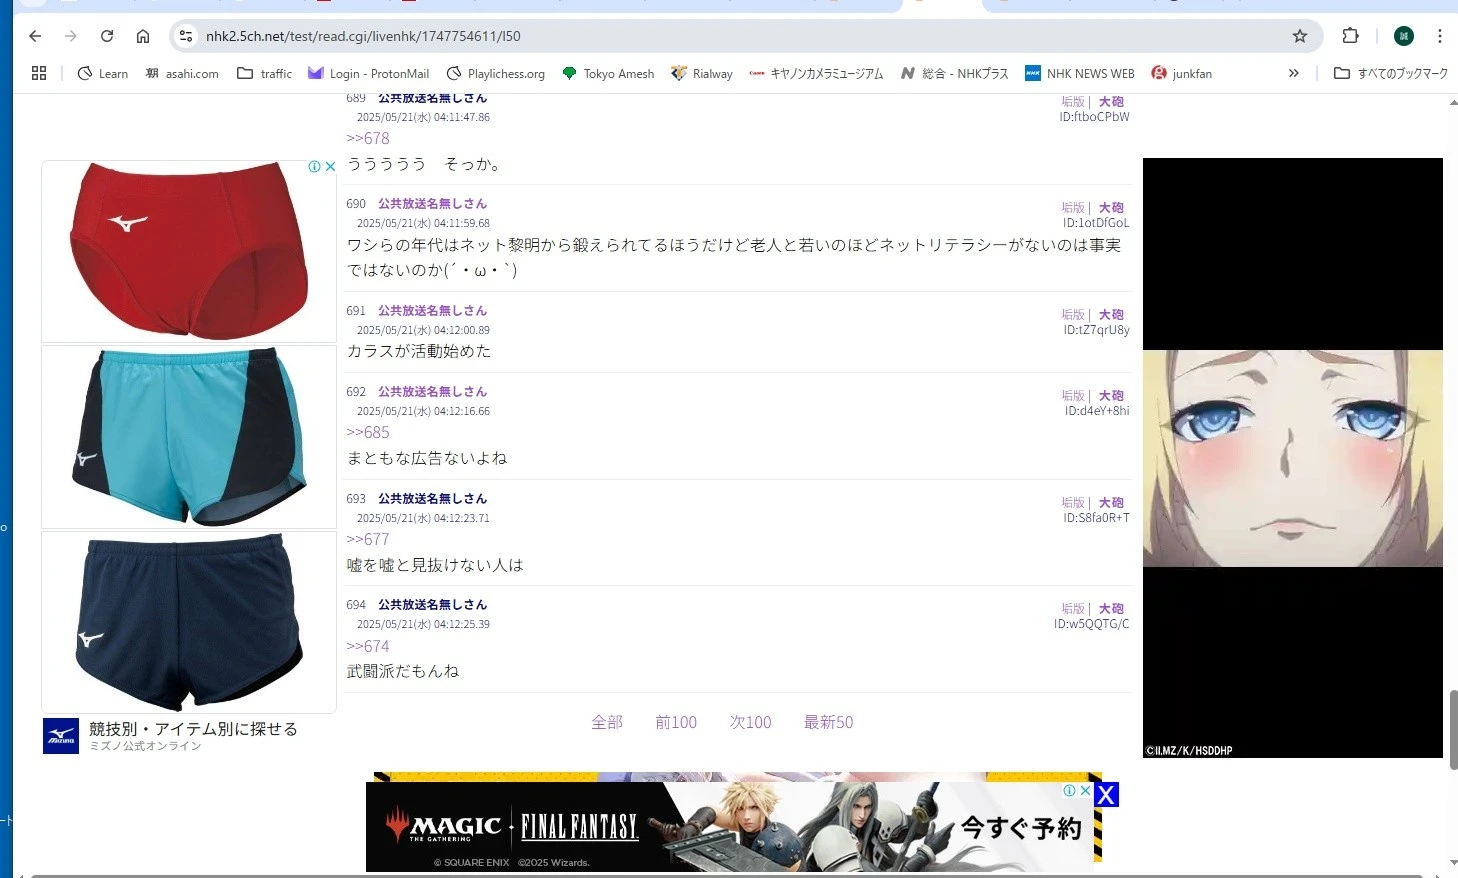Open the キヤノンカメラミュージアム bookmark
This screenshot has width=1458, height=878.
[816, 74]
